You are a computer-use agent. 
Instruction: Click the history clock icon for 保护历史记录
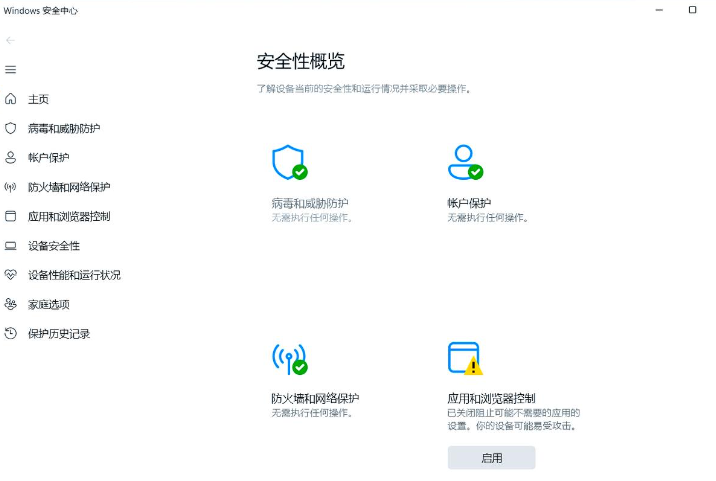tap(11, 333)
